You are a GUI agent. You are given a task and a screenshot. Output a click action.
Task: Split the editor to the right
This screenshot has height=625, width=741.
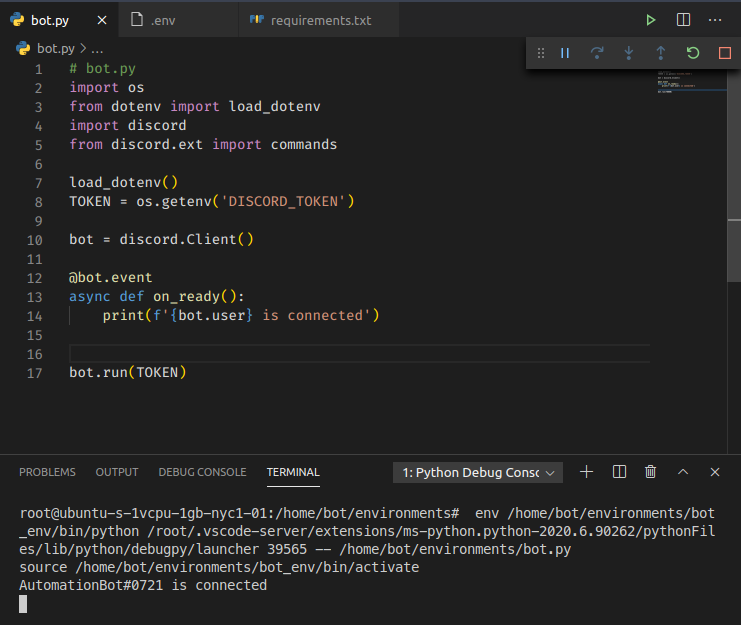pos(683,20)
